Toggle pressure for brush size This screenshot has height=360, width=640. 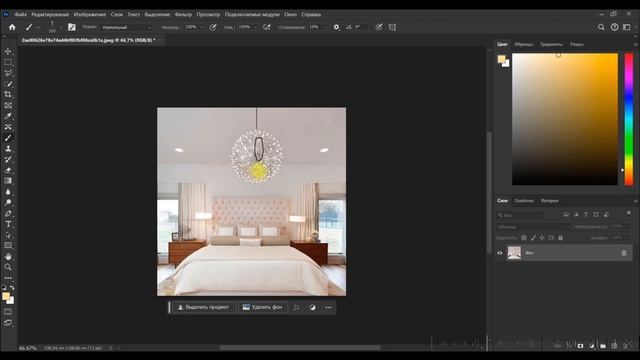click(x=379, y=27)
